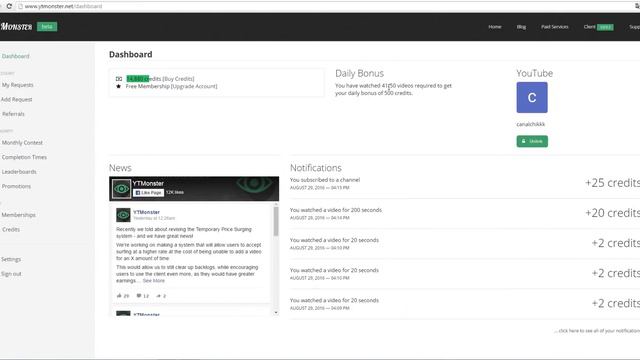This screenshot has width=640, height=360.
Task: Open Credits in the sidebar
Action: pos(11,230)
